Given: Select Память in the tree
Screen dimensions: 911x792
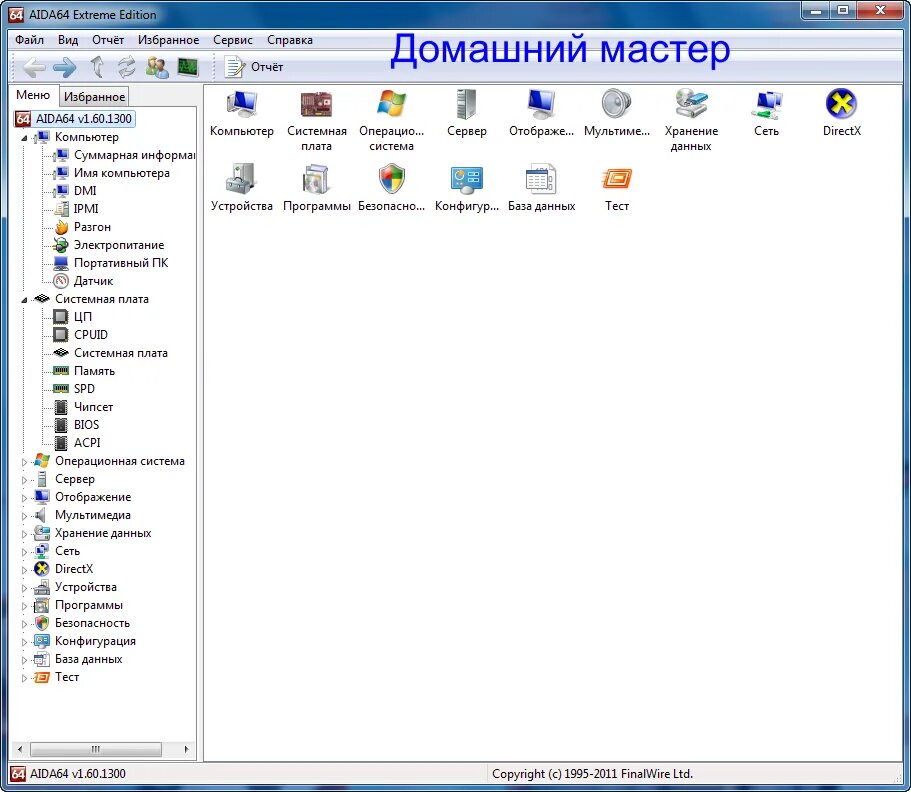Looking at the screenshot, I should pyautogui.click(x=94, y=371).
